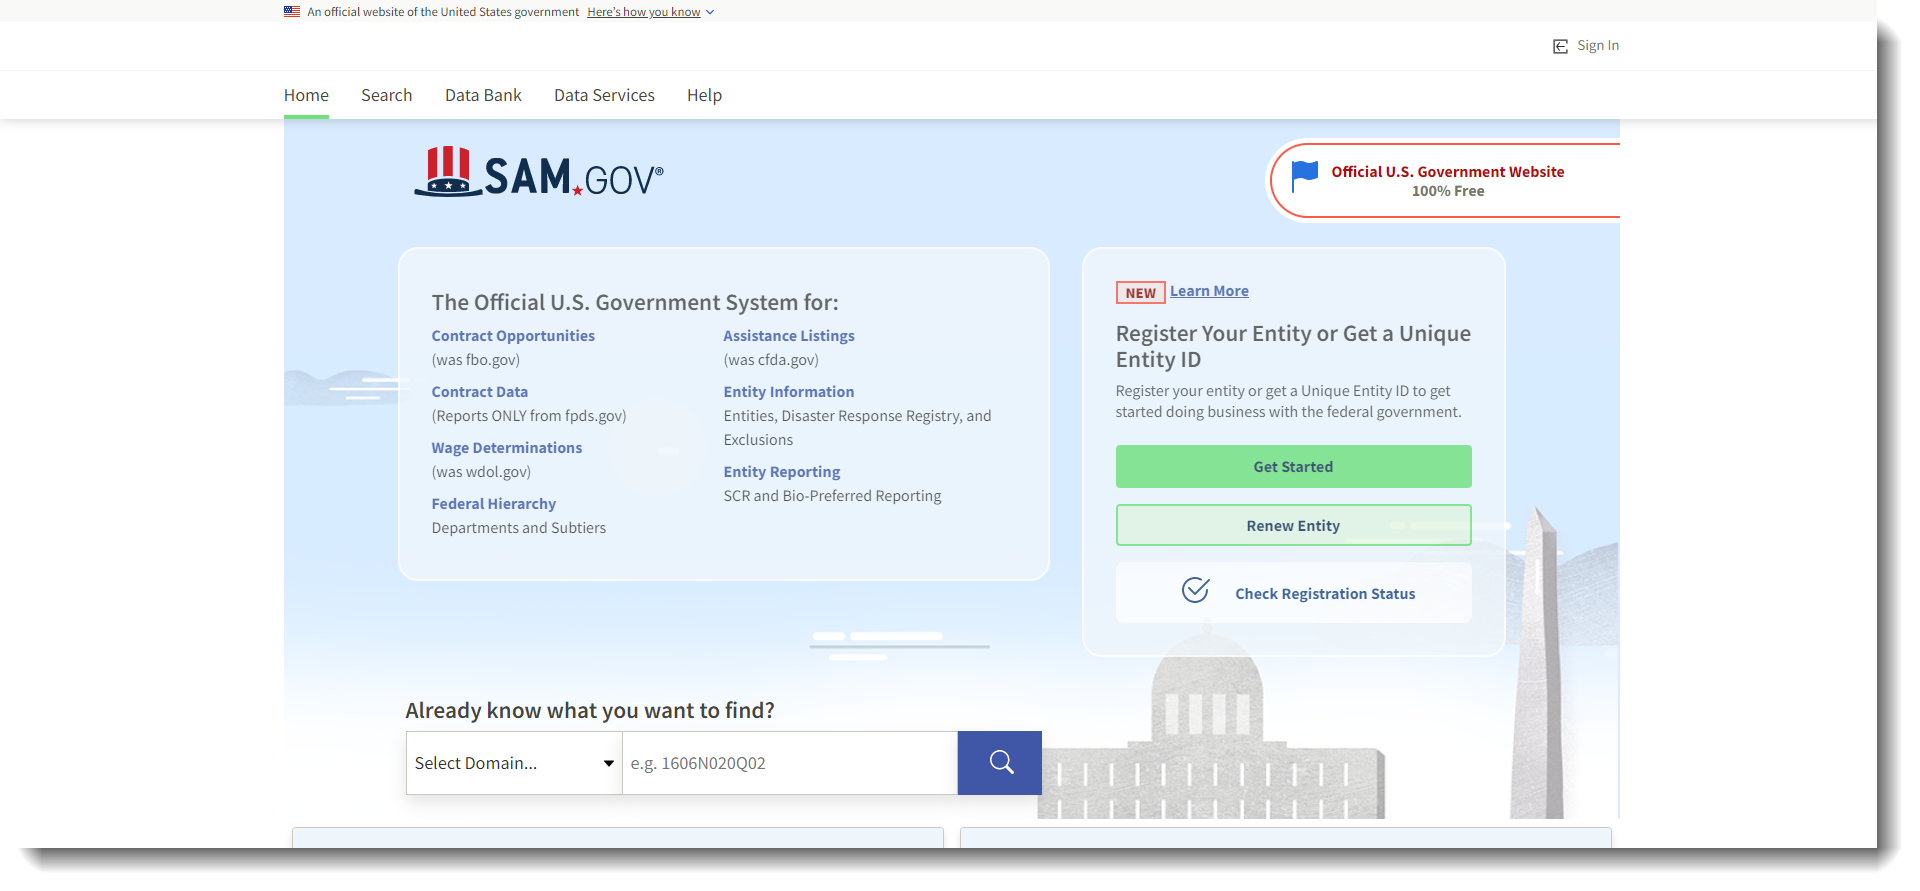1920x891 pixels.
Task: Click heading "Register Your Entity or Get a Unique Entity ID"
Action: point(1293,346)
